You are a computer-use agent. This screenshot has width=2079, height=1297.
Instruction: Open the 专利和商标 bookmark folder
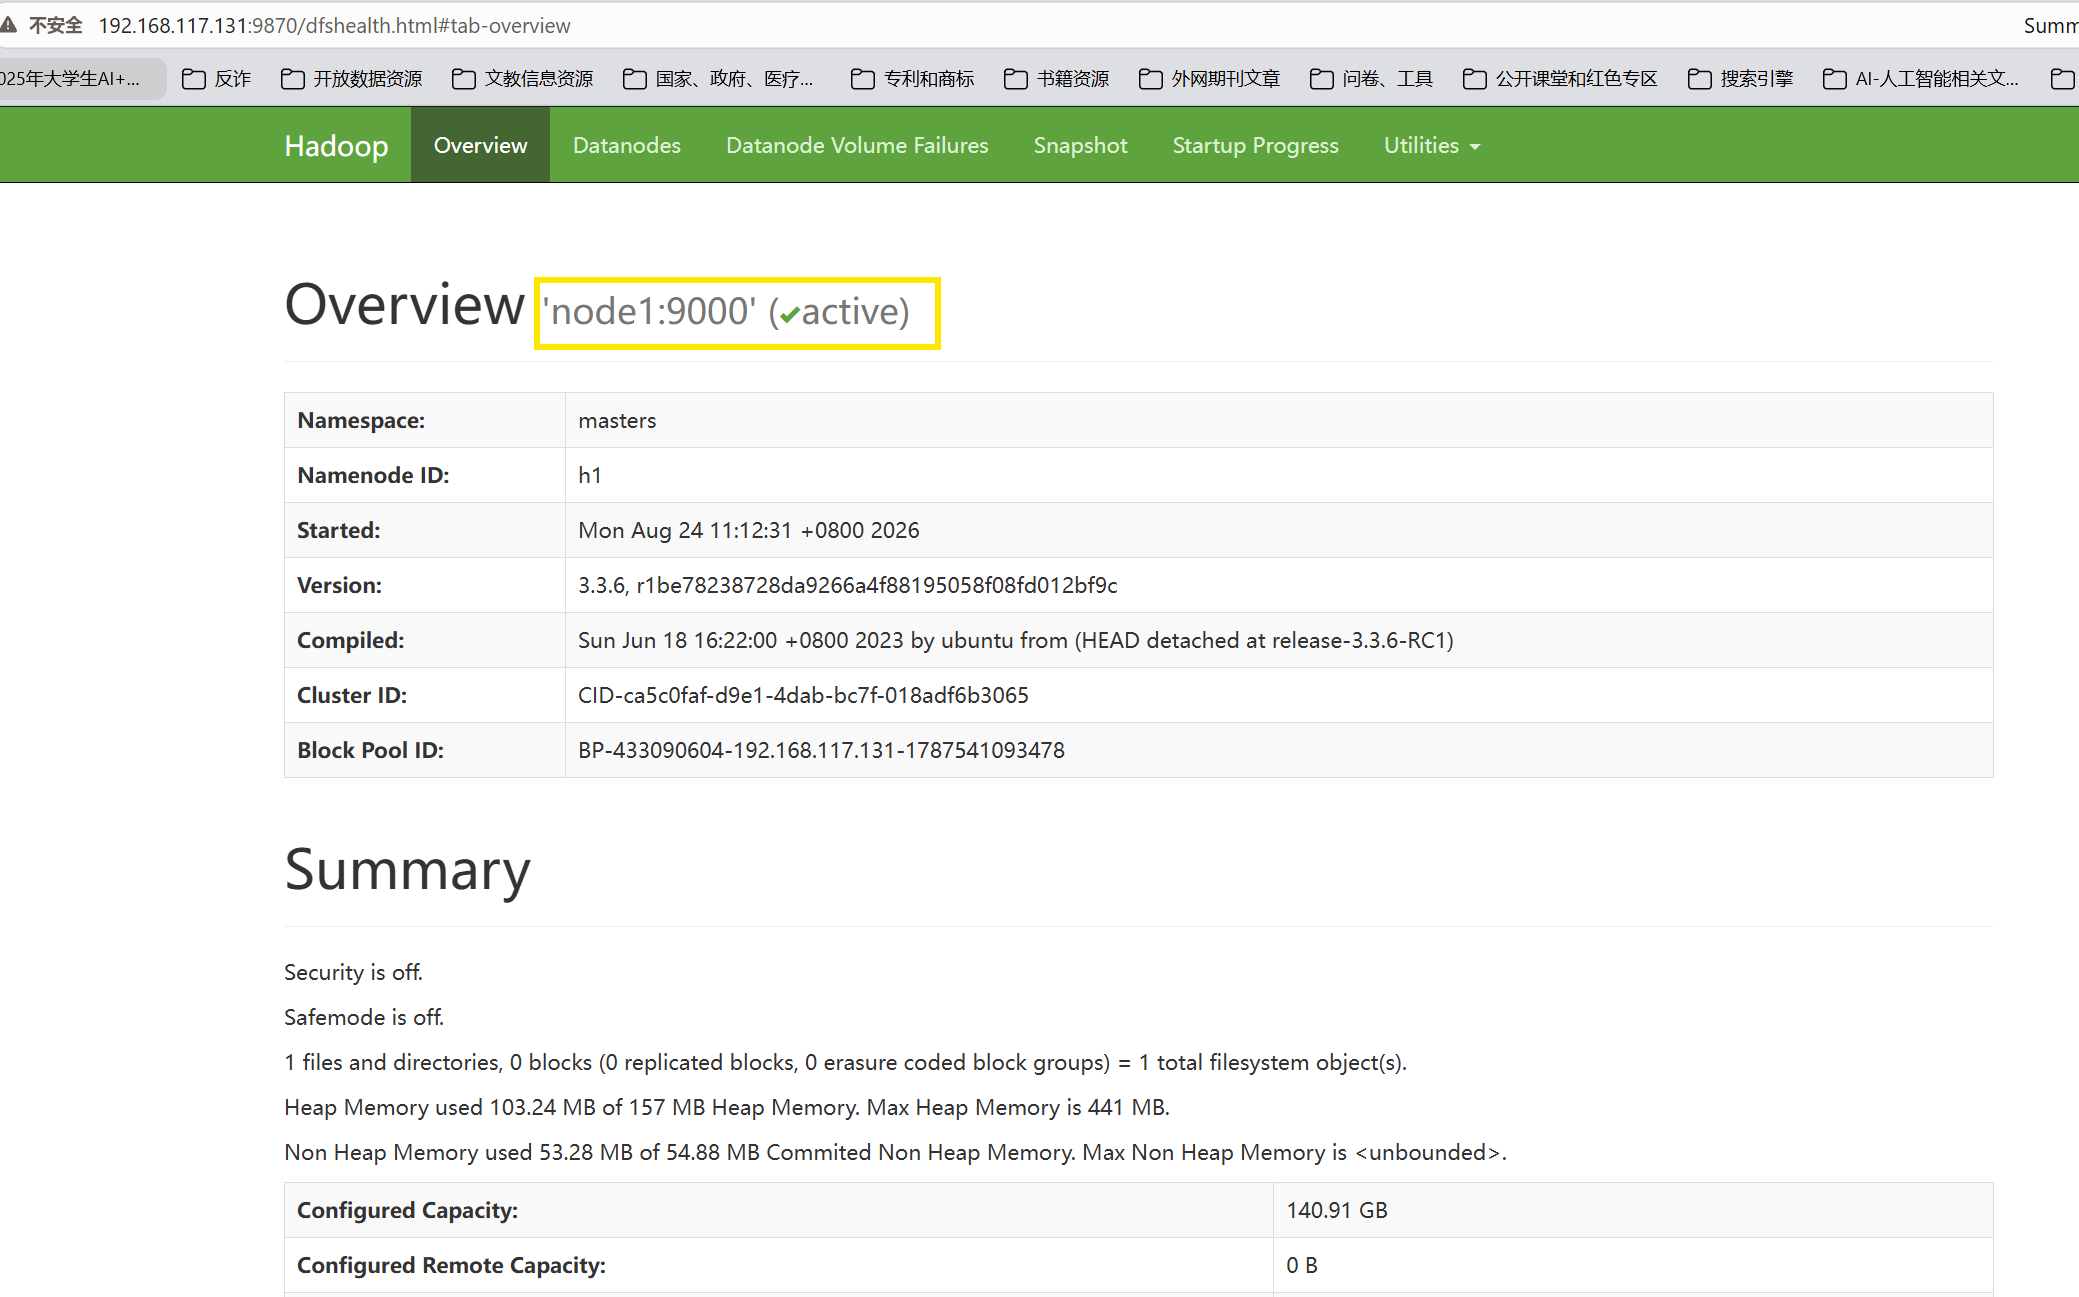click(x=913, y=78)
